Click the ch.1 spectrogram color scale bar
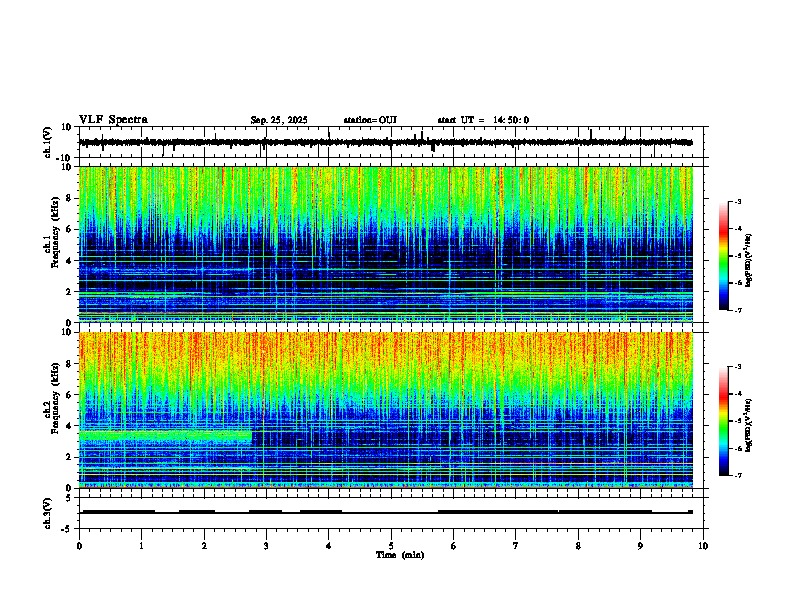Image resolution: width=792 pixels, height=612 pixels. [x=723, y=256]
